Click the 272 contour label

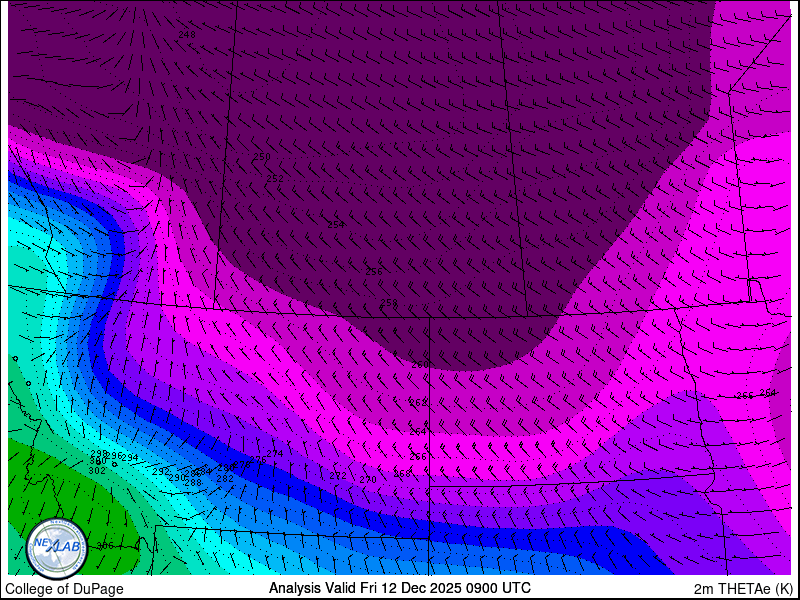point(338,476)
